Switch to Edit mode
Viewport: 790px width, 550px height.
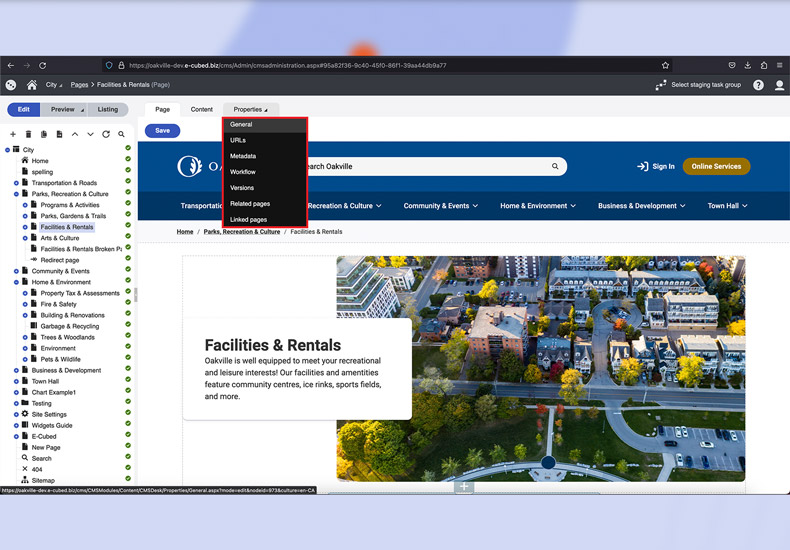point(23,109)
